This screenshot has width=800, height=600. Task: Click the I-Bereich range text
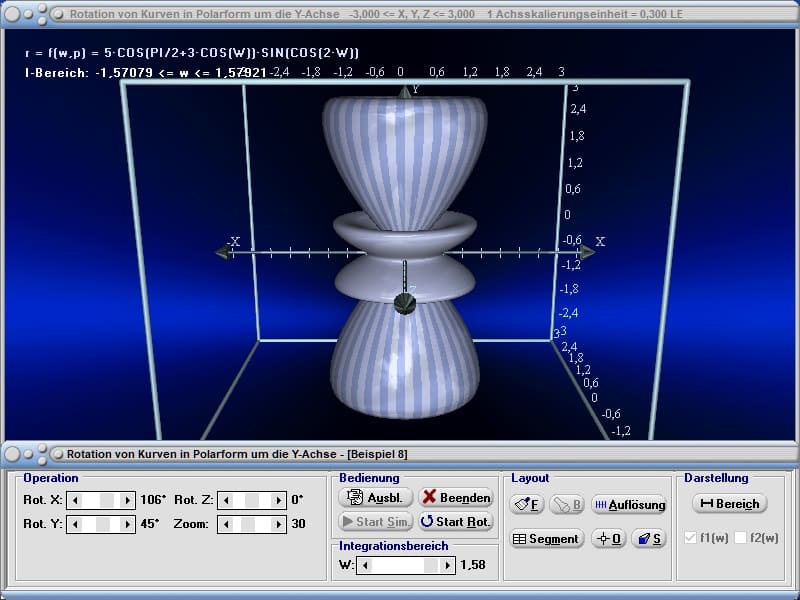pos(145,72)
